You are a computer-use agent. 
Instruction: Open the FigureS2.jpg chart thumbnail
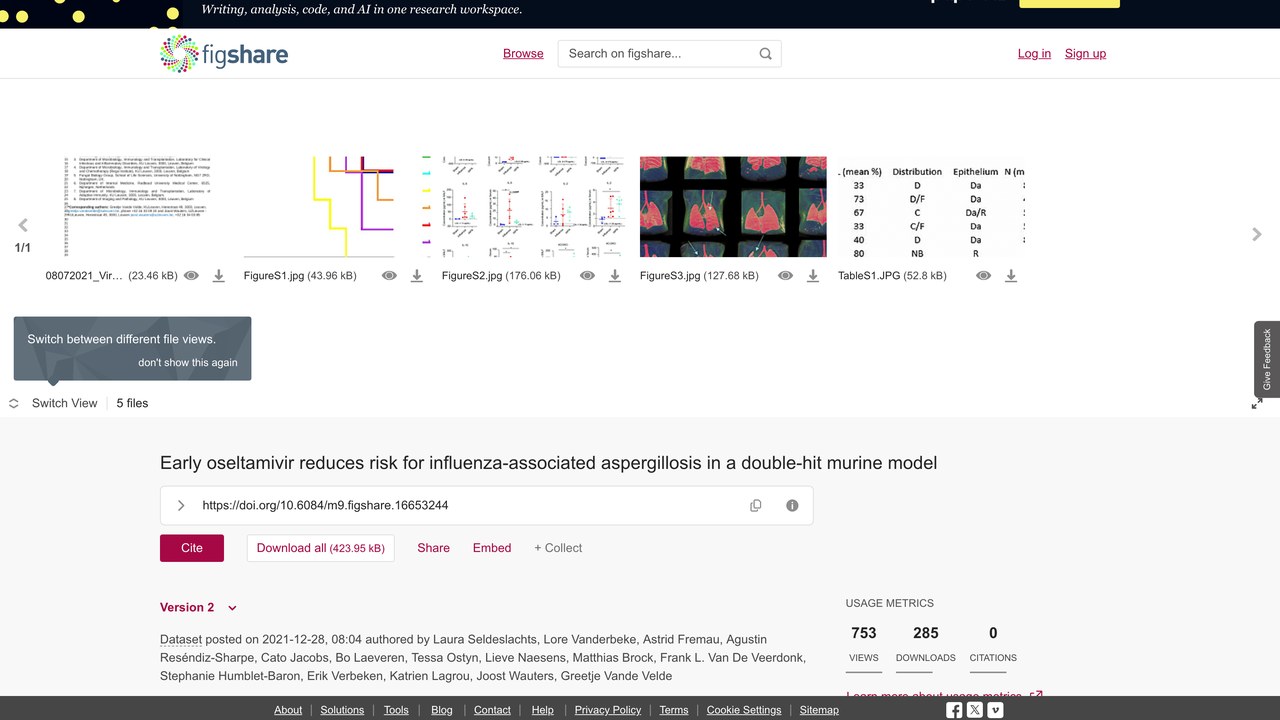point(534,206)
